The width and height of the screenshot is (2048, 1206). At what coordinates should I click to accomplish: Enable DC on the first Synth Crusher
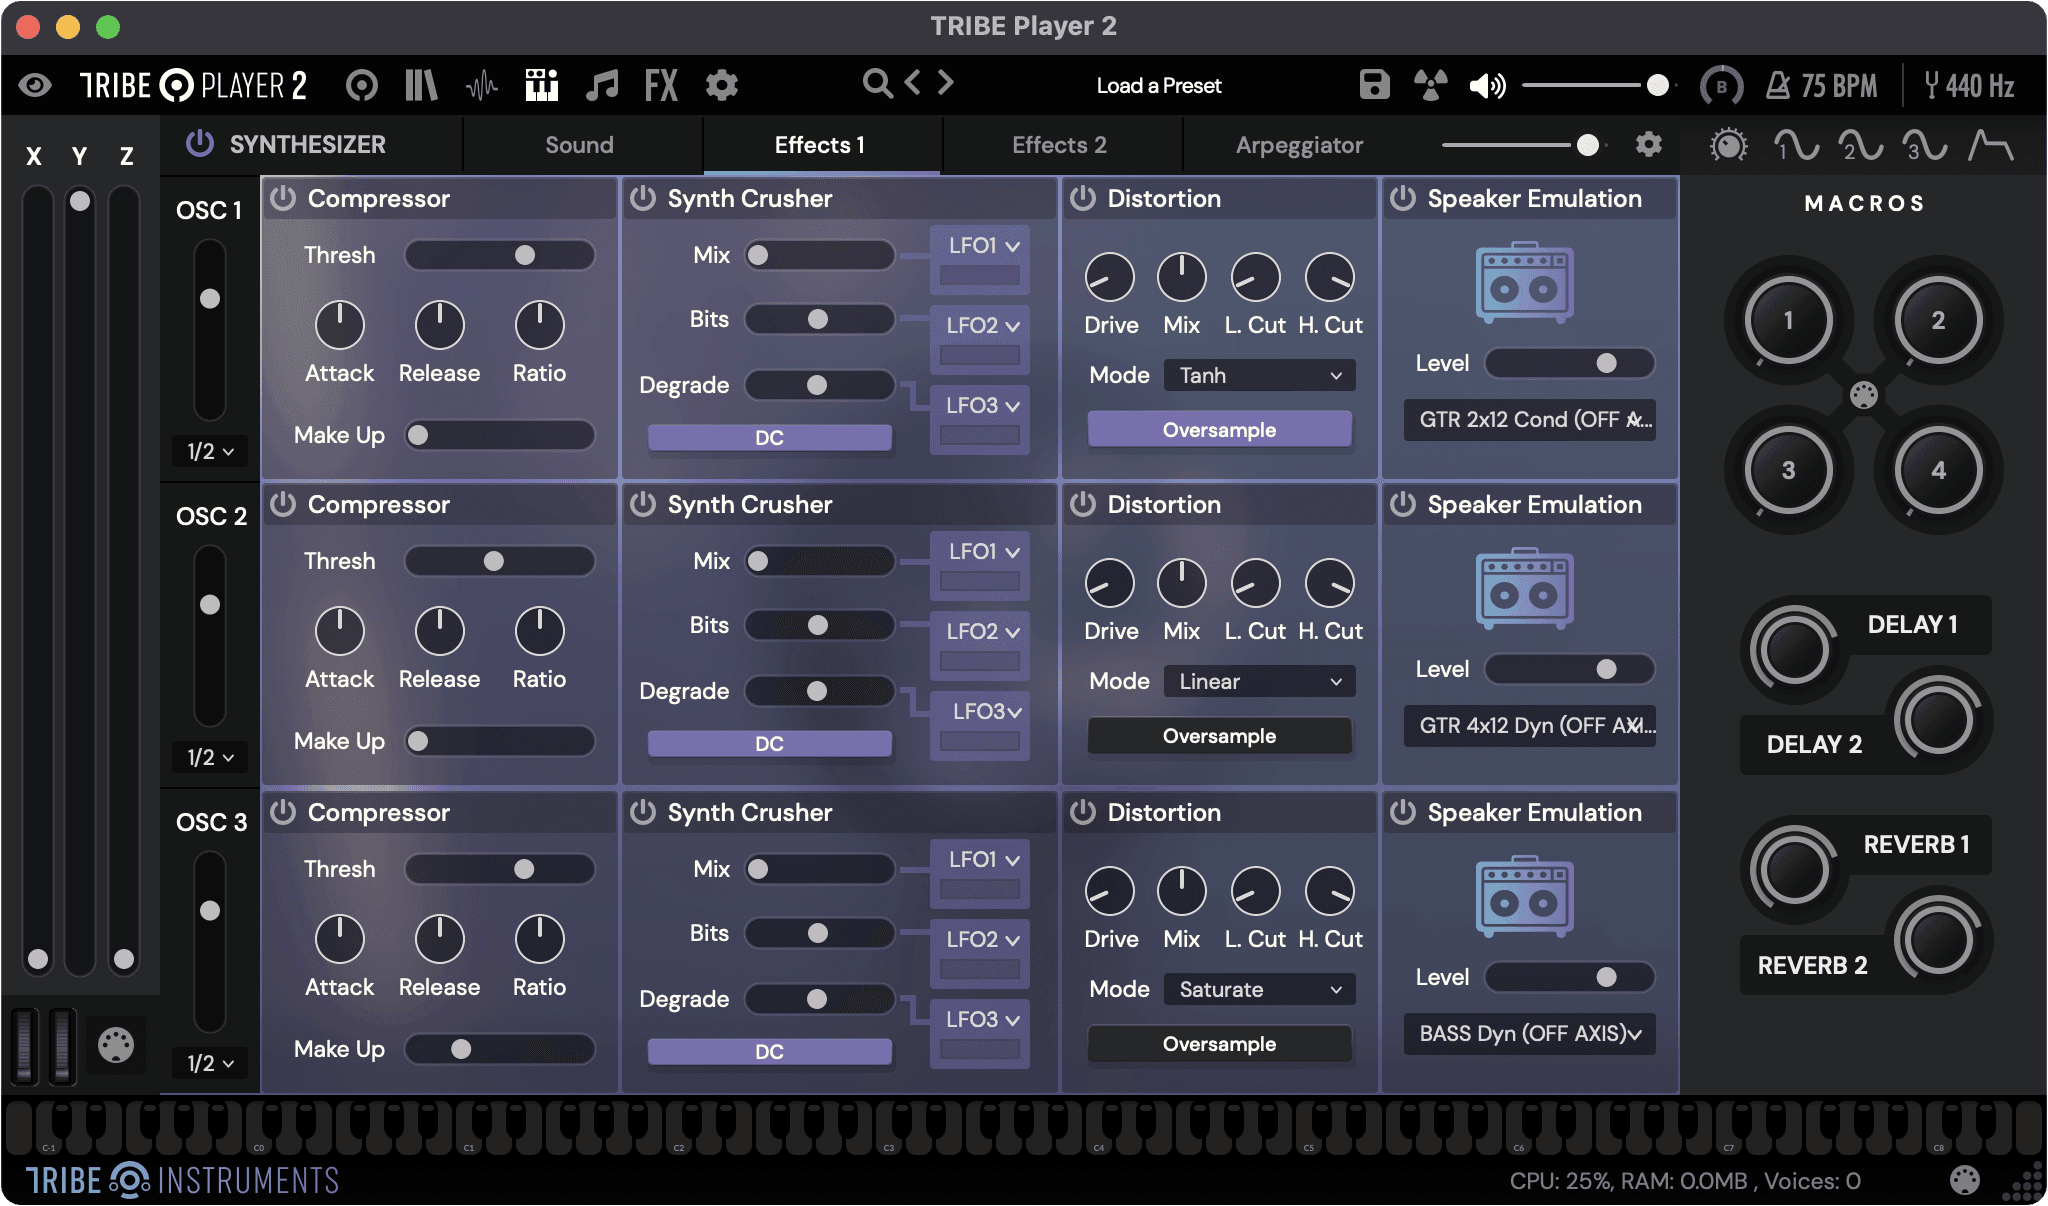pyautogui.click(x=768, y=438)
